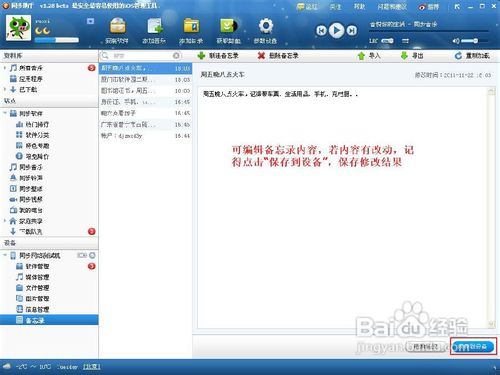Play the current track
The height and width of the screenshot is (375, 500).
(x=336, y=30)
